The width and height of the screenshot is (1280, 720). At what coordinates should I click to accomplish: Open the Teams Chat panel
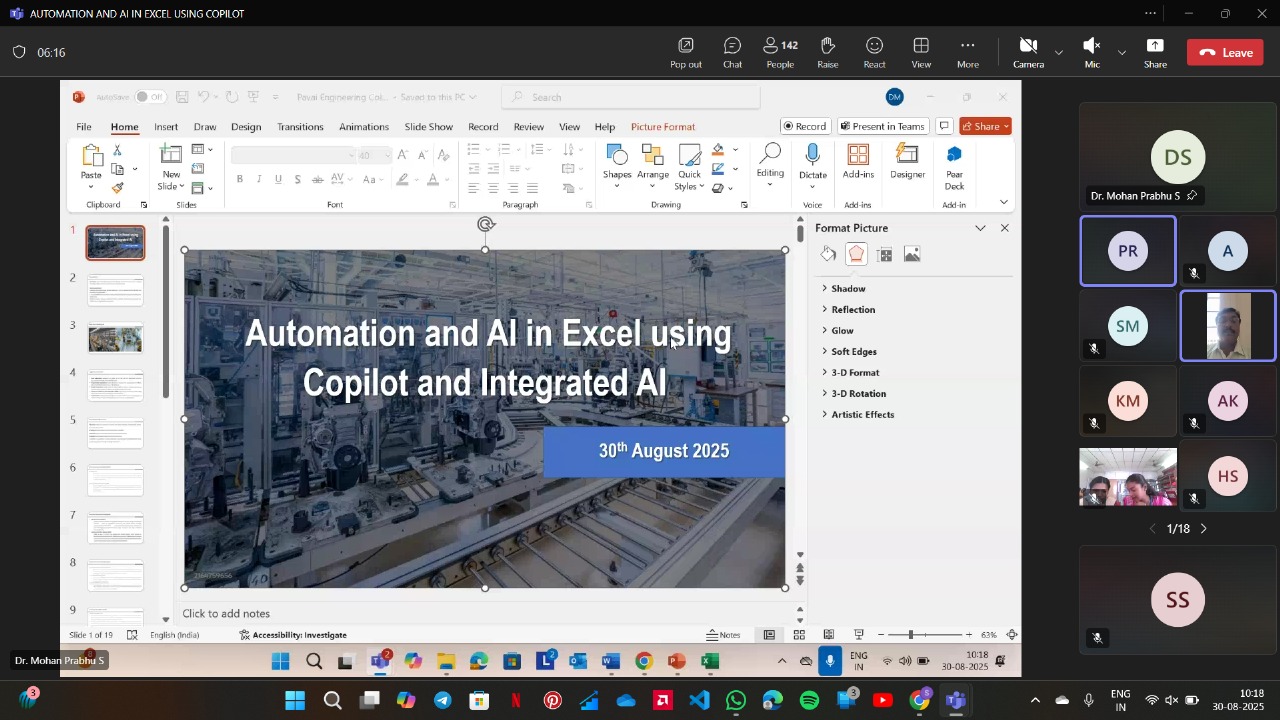[x=732, y=52]
